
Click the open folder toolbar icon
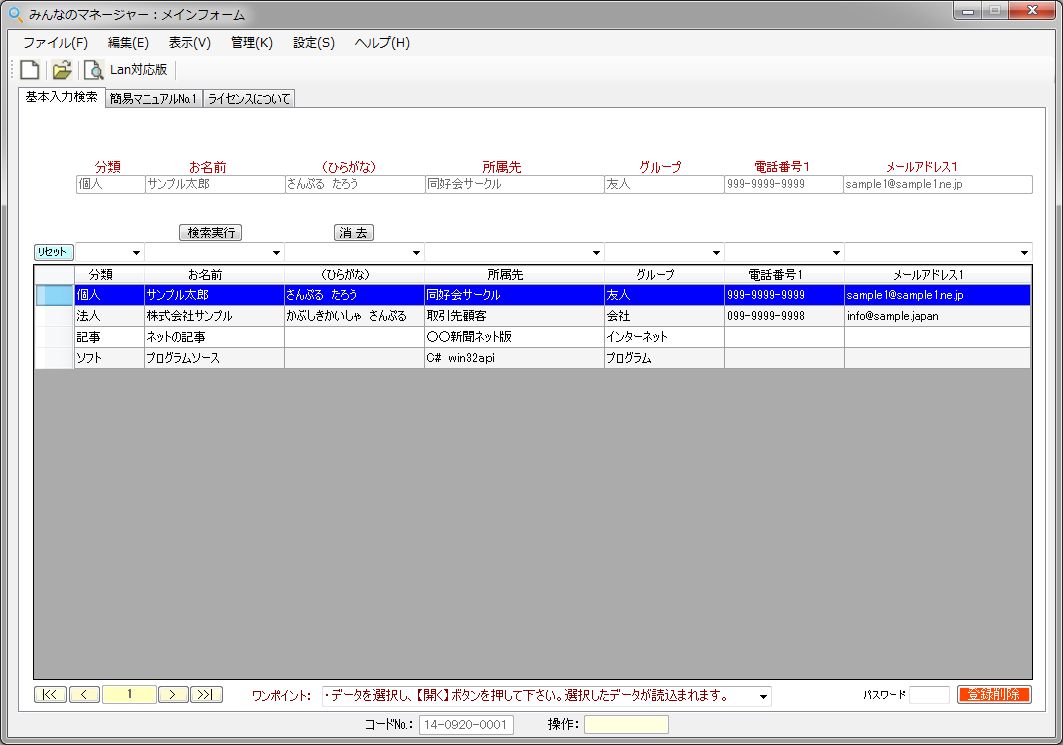pos(62,70)
